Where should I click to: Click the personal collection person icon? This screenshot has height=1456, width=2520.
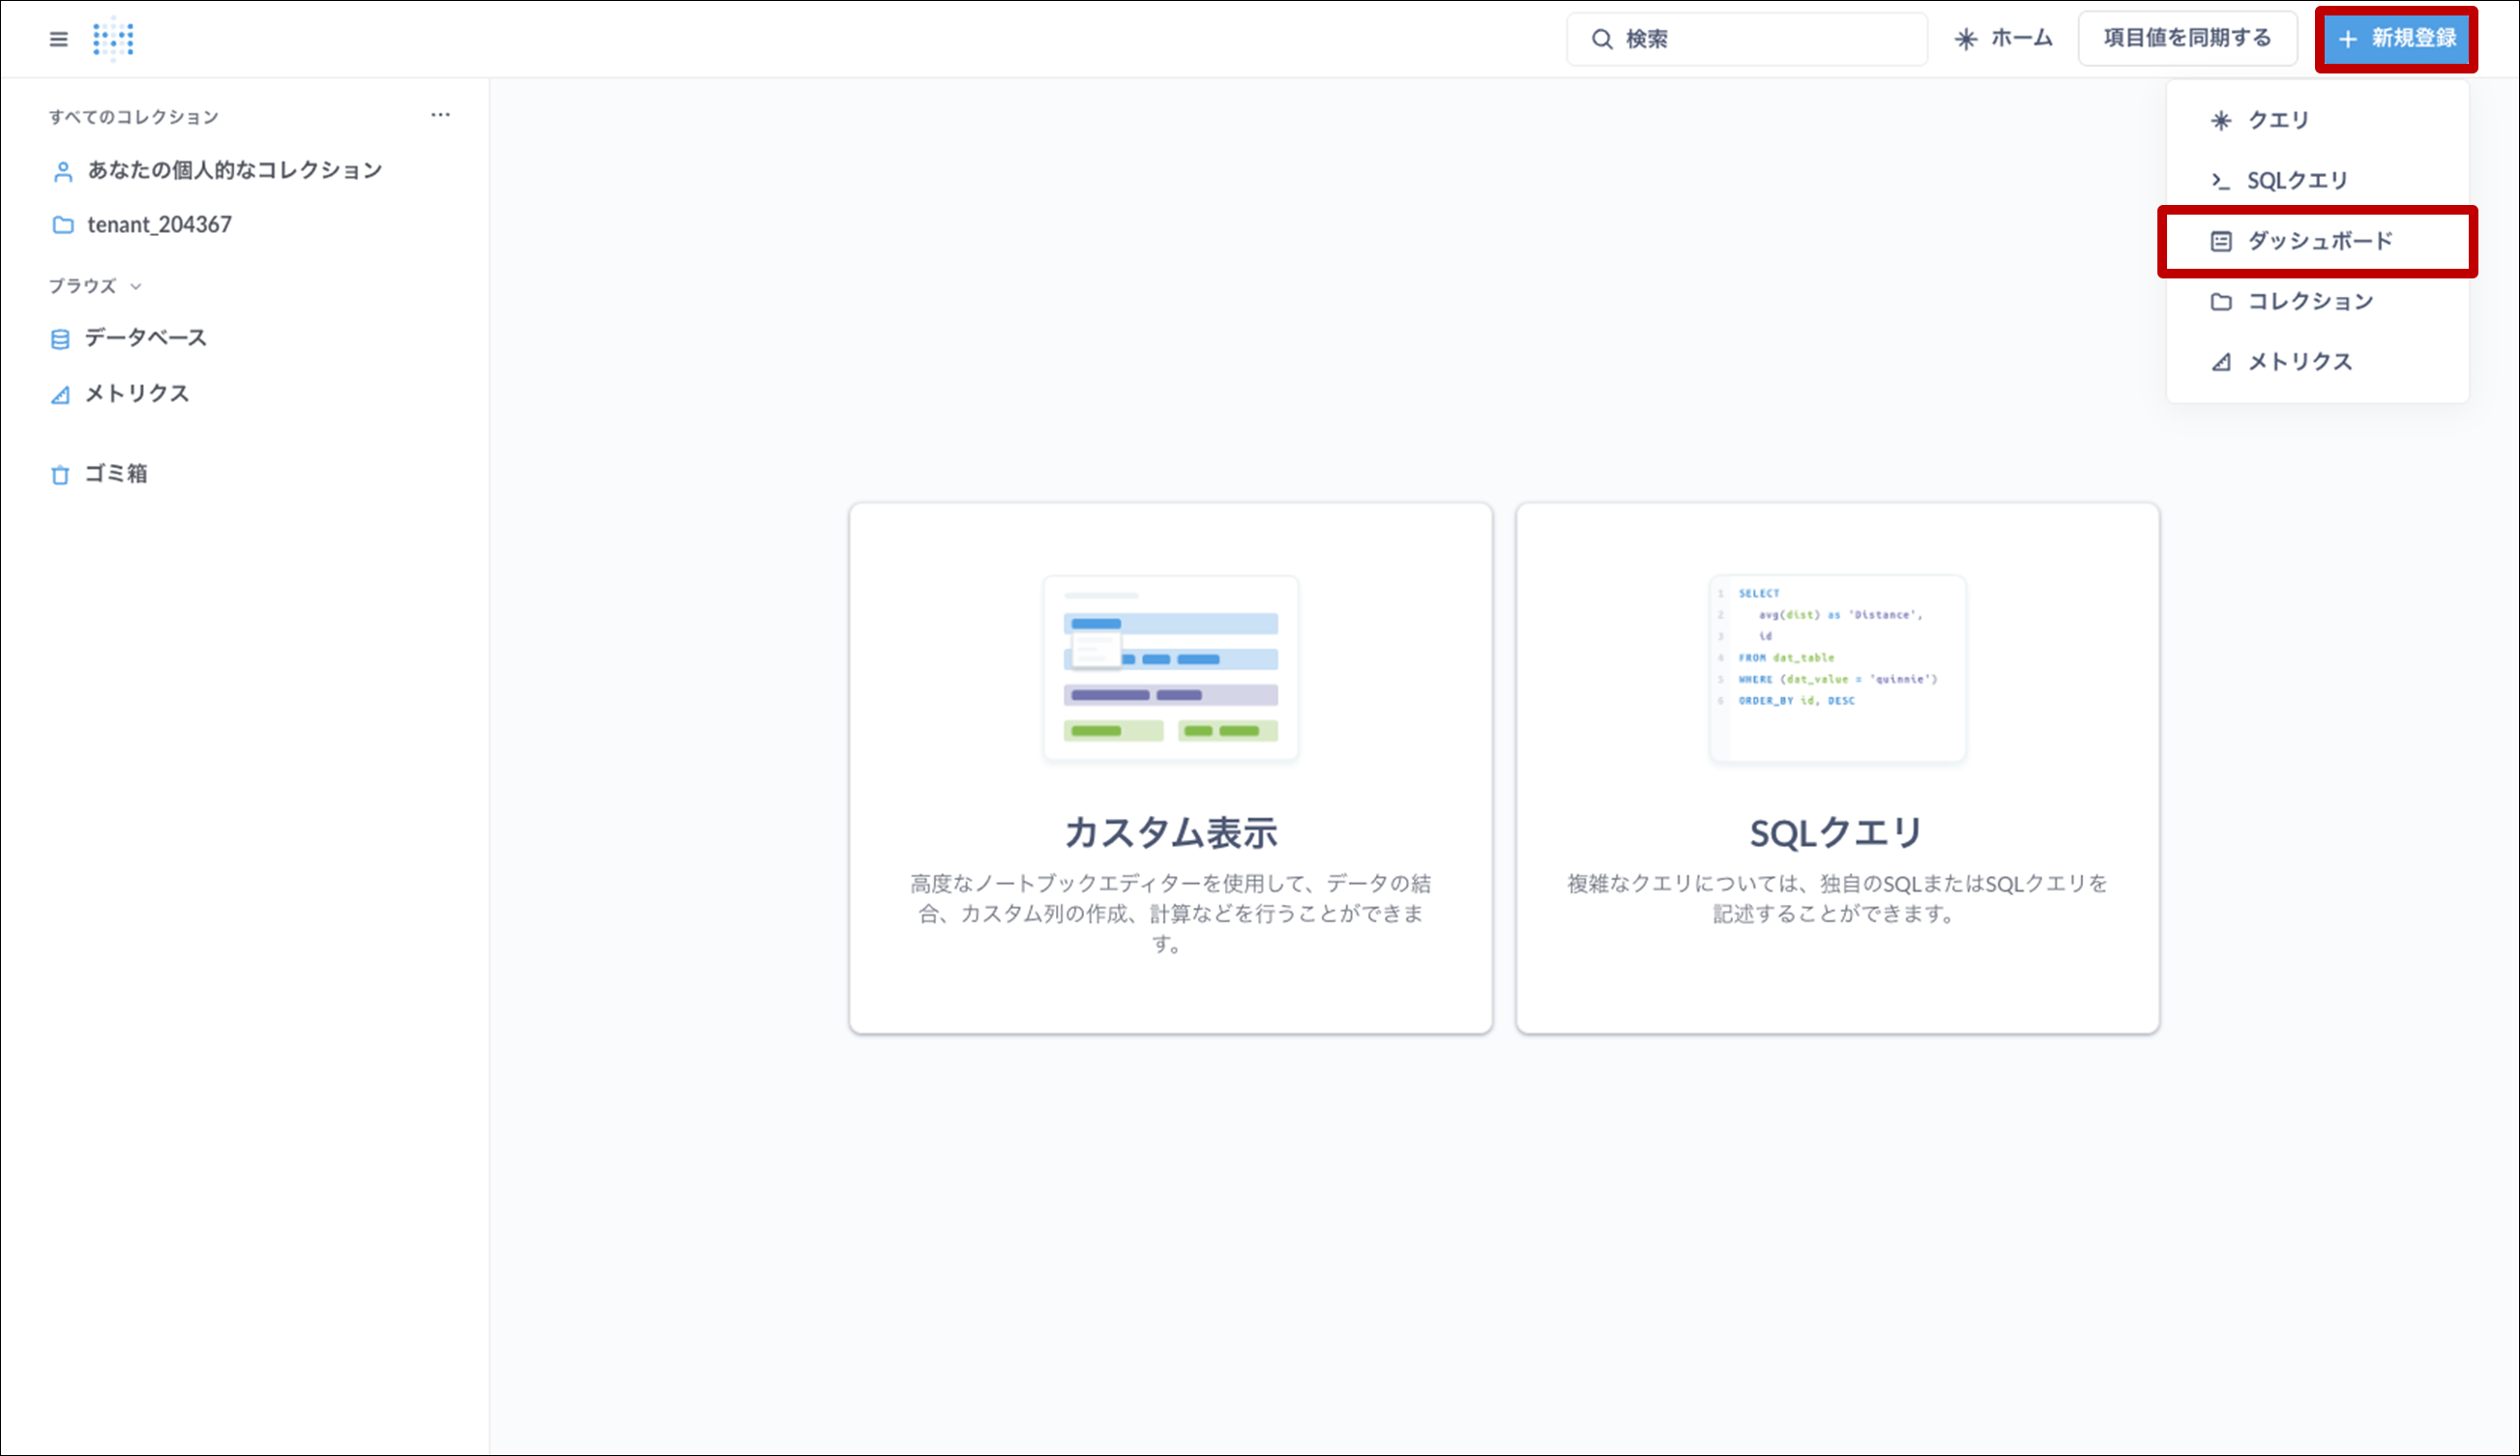point(63,172)
